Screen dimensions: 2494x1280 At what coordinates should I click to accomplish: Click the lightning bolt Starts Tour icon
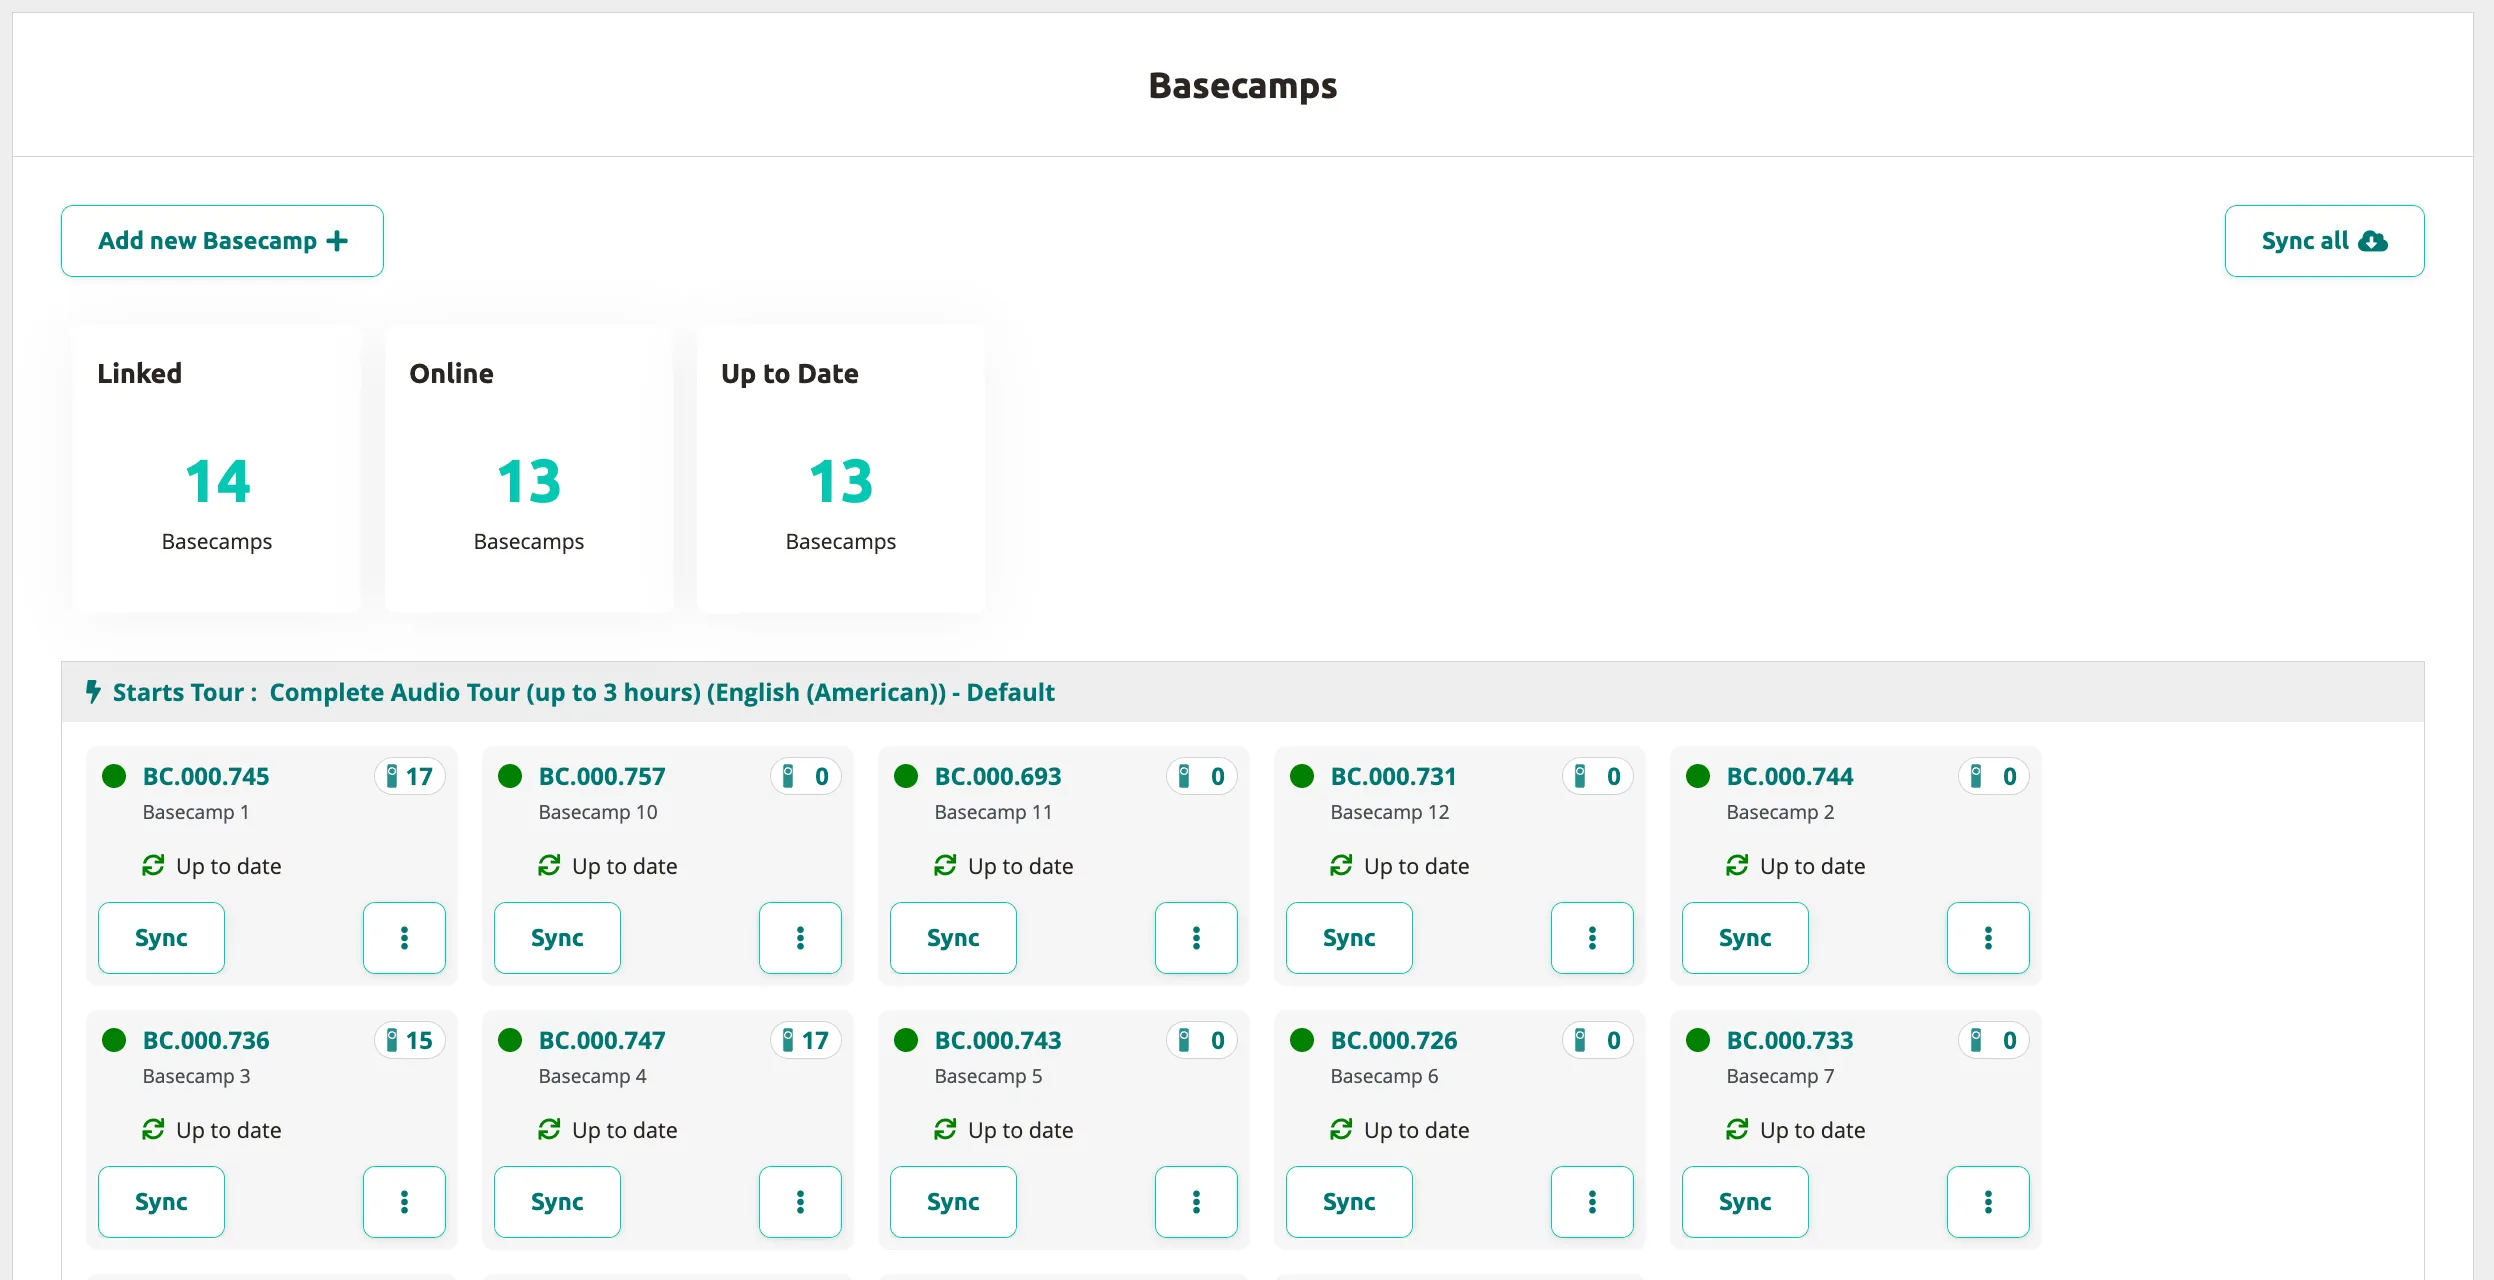point(93,691)
